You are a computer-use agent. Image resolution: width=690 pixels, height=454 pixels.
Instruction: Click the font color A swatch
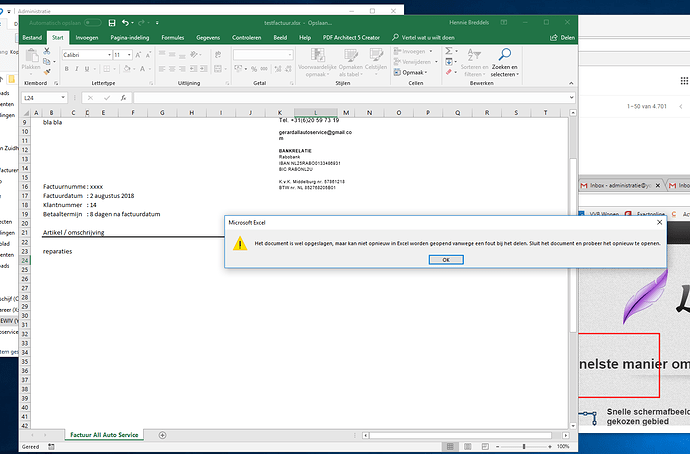click(x=142, y=69)
